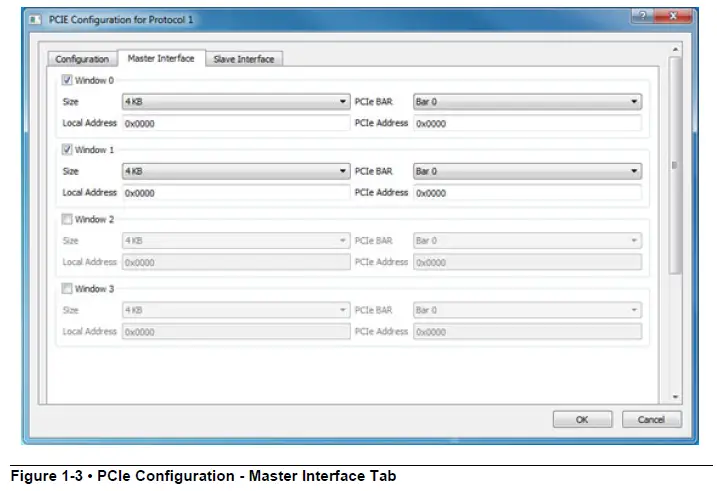Click the Window 2 PCIe BAR combo box
This screenshot has height=491, width=717.
[x=527, y=240]
